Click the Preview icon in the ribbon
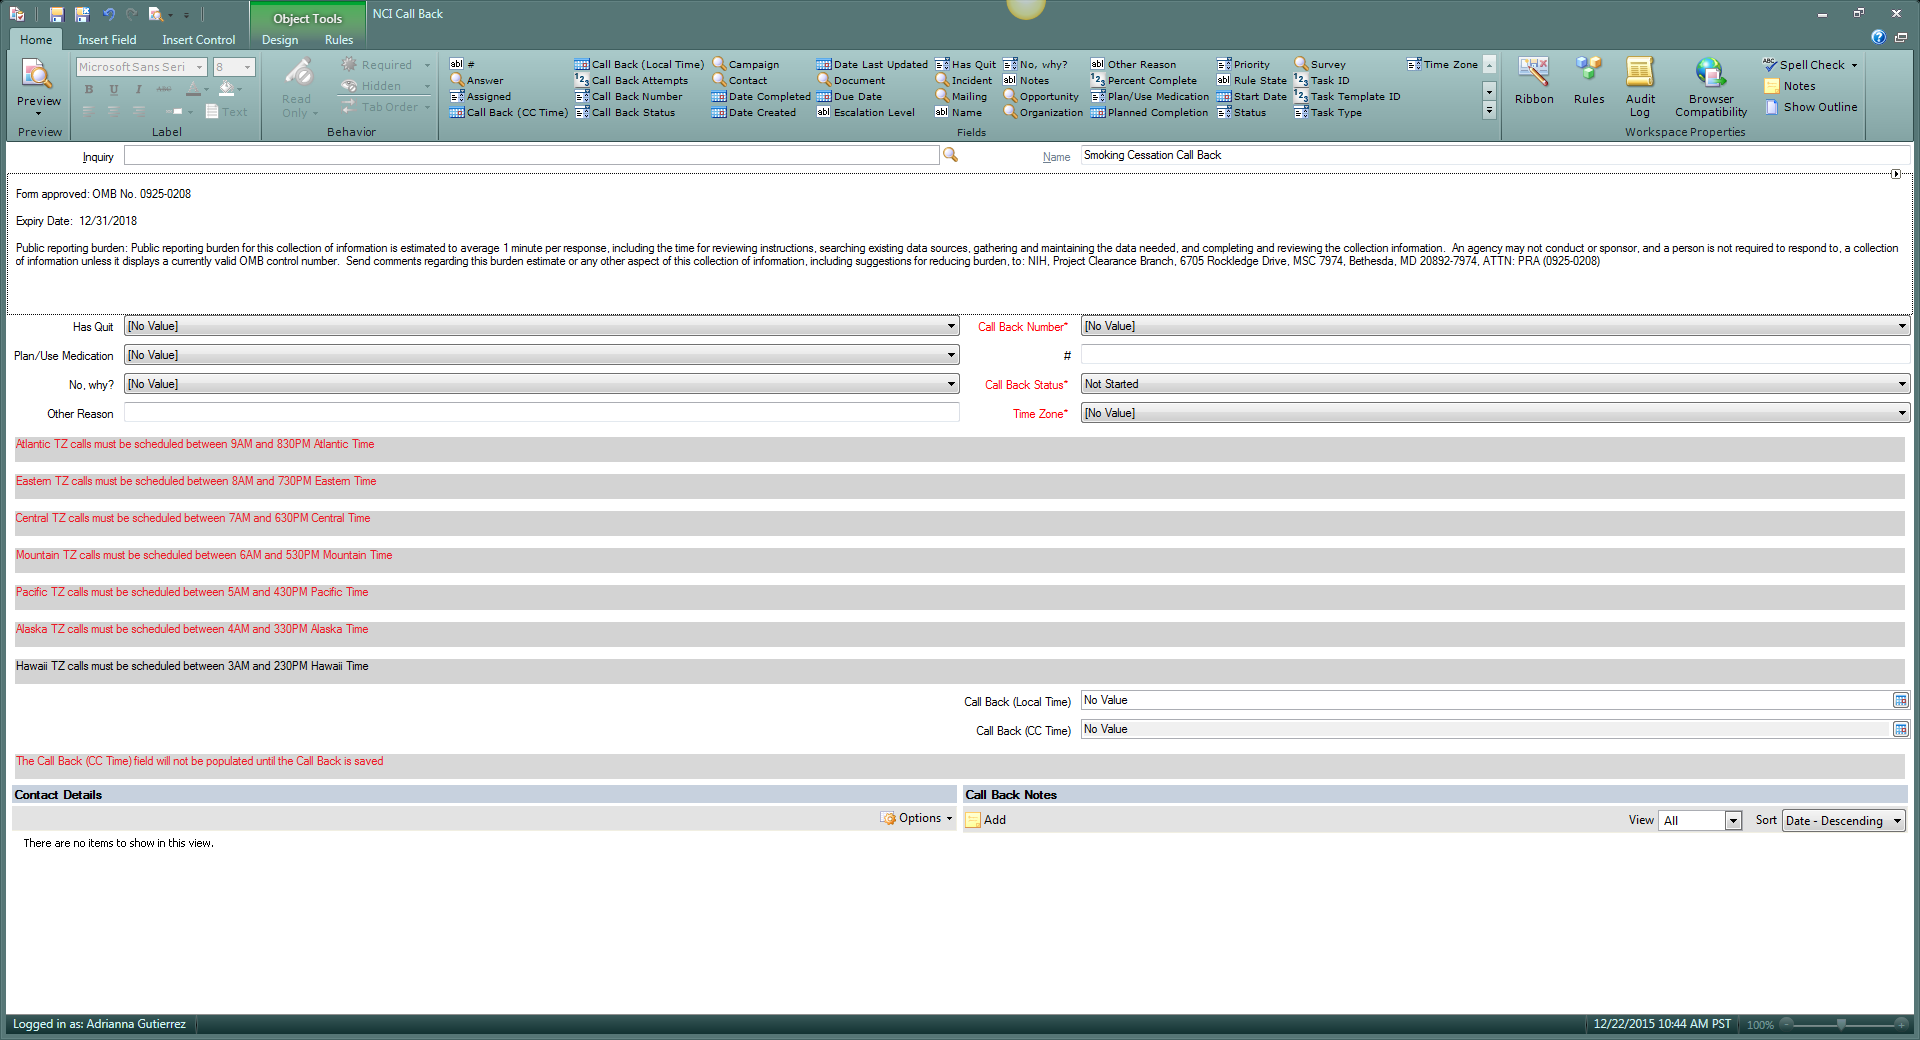 click(x=37, y=75)
